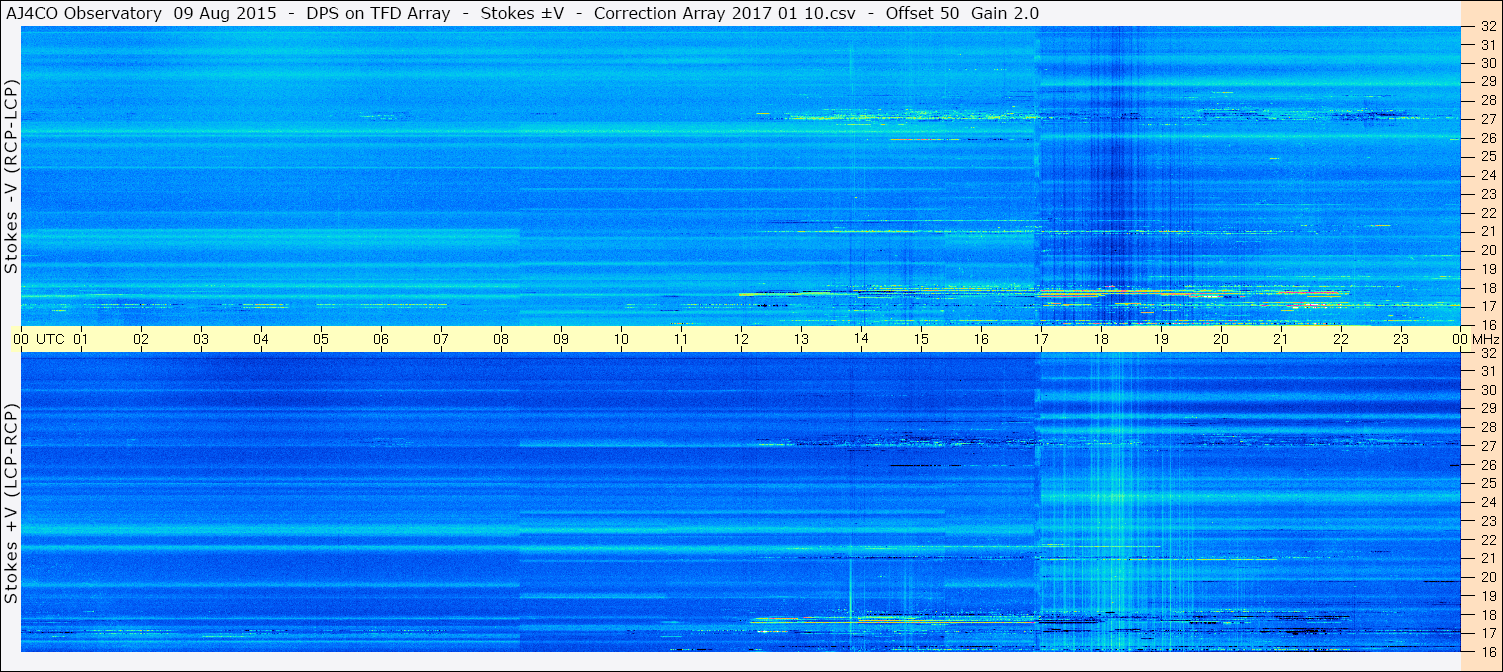The height and width of the screenshot is (672, 1503).
Task: Select the 'Offset 50' value in header
Action: pyautogui.click(x=923, y=13)
